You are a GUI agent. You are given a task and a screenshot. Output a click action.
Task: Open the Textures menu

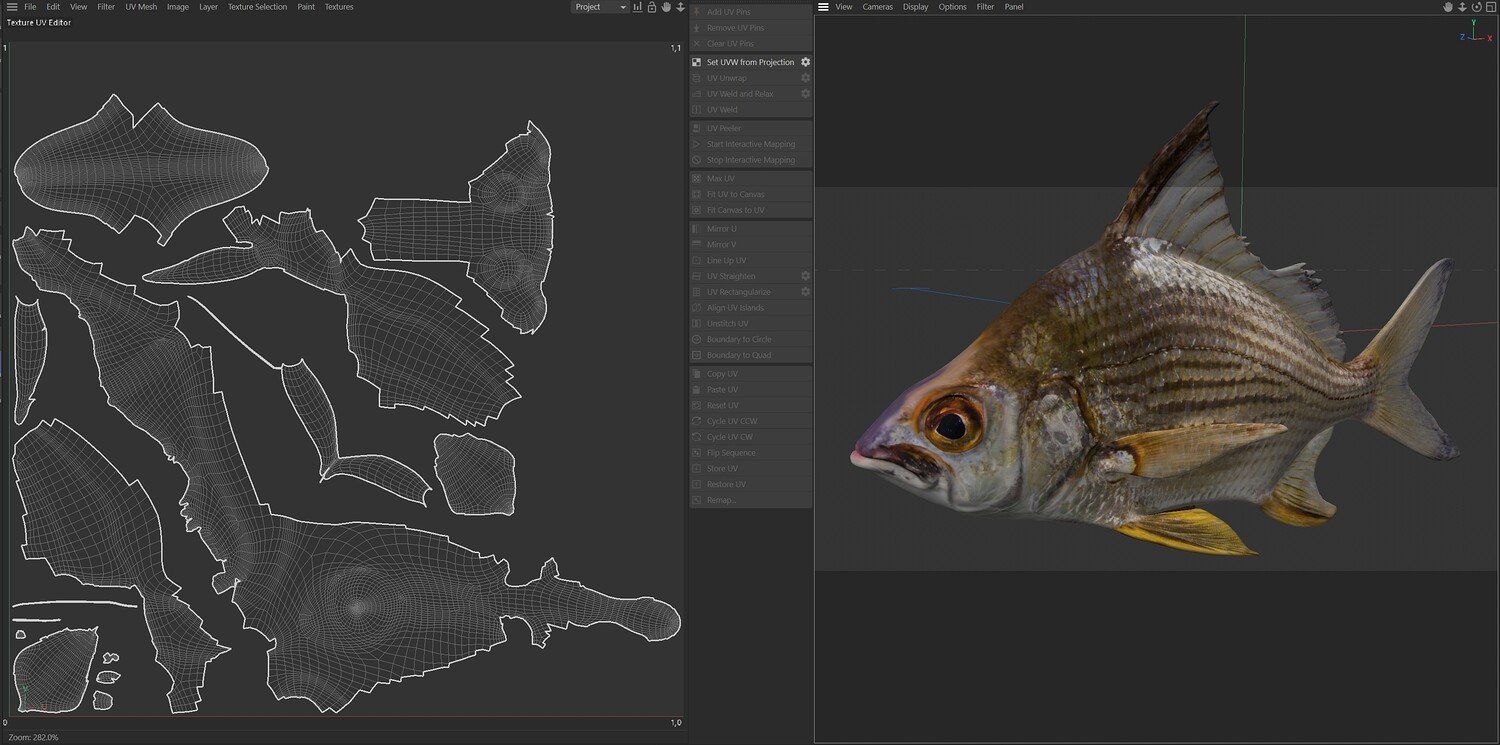[x=339, y=7]
